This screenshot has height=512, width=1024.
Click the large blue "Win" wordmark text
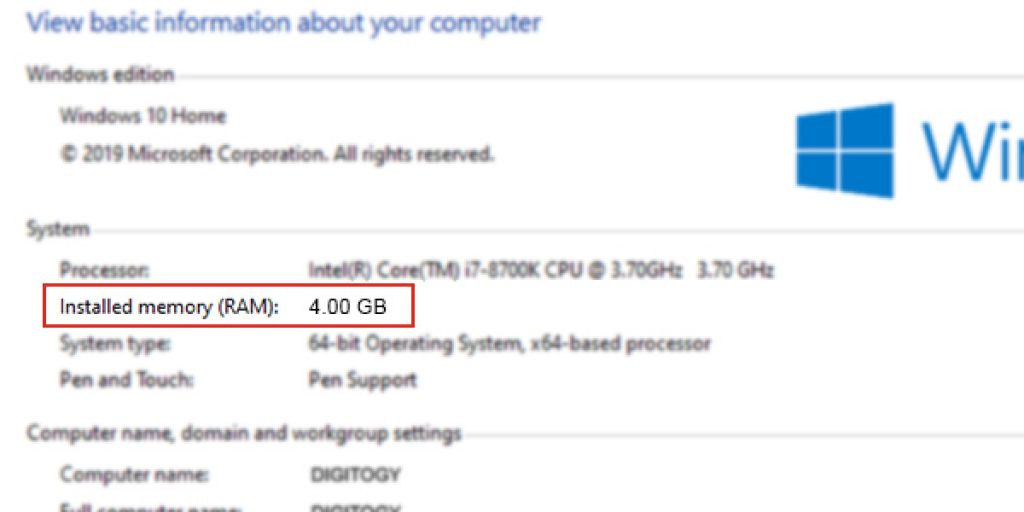pyautogui.click(x=972, y=150)
